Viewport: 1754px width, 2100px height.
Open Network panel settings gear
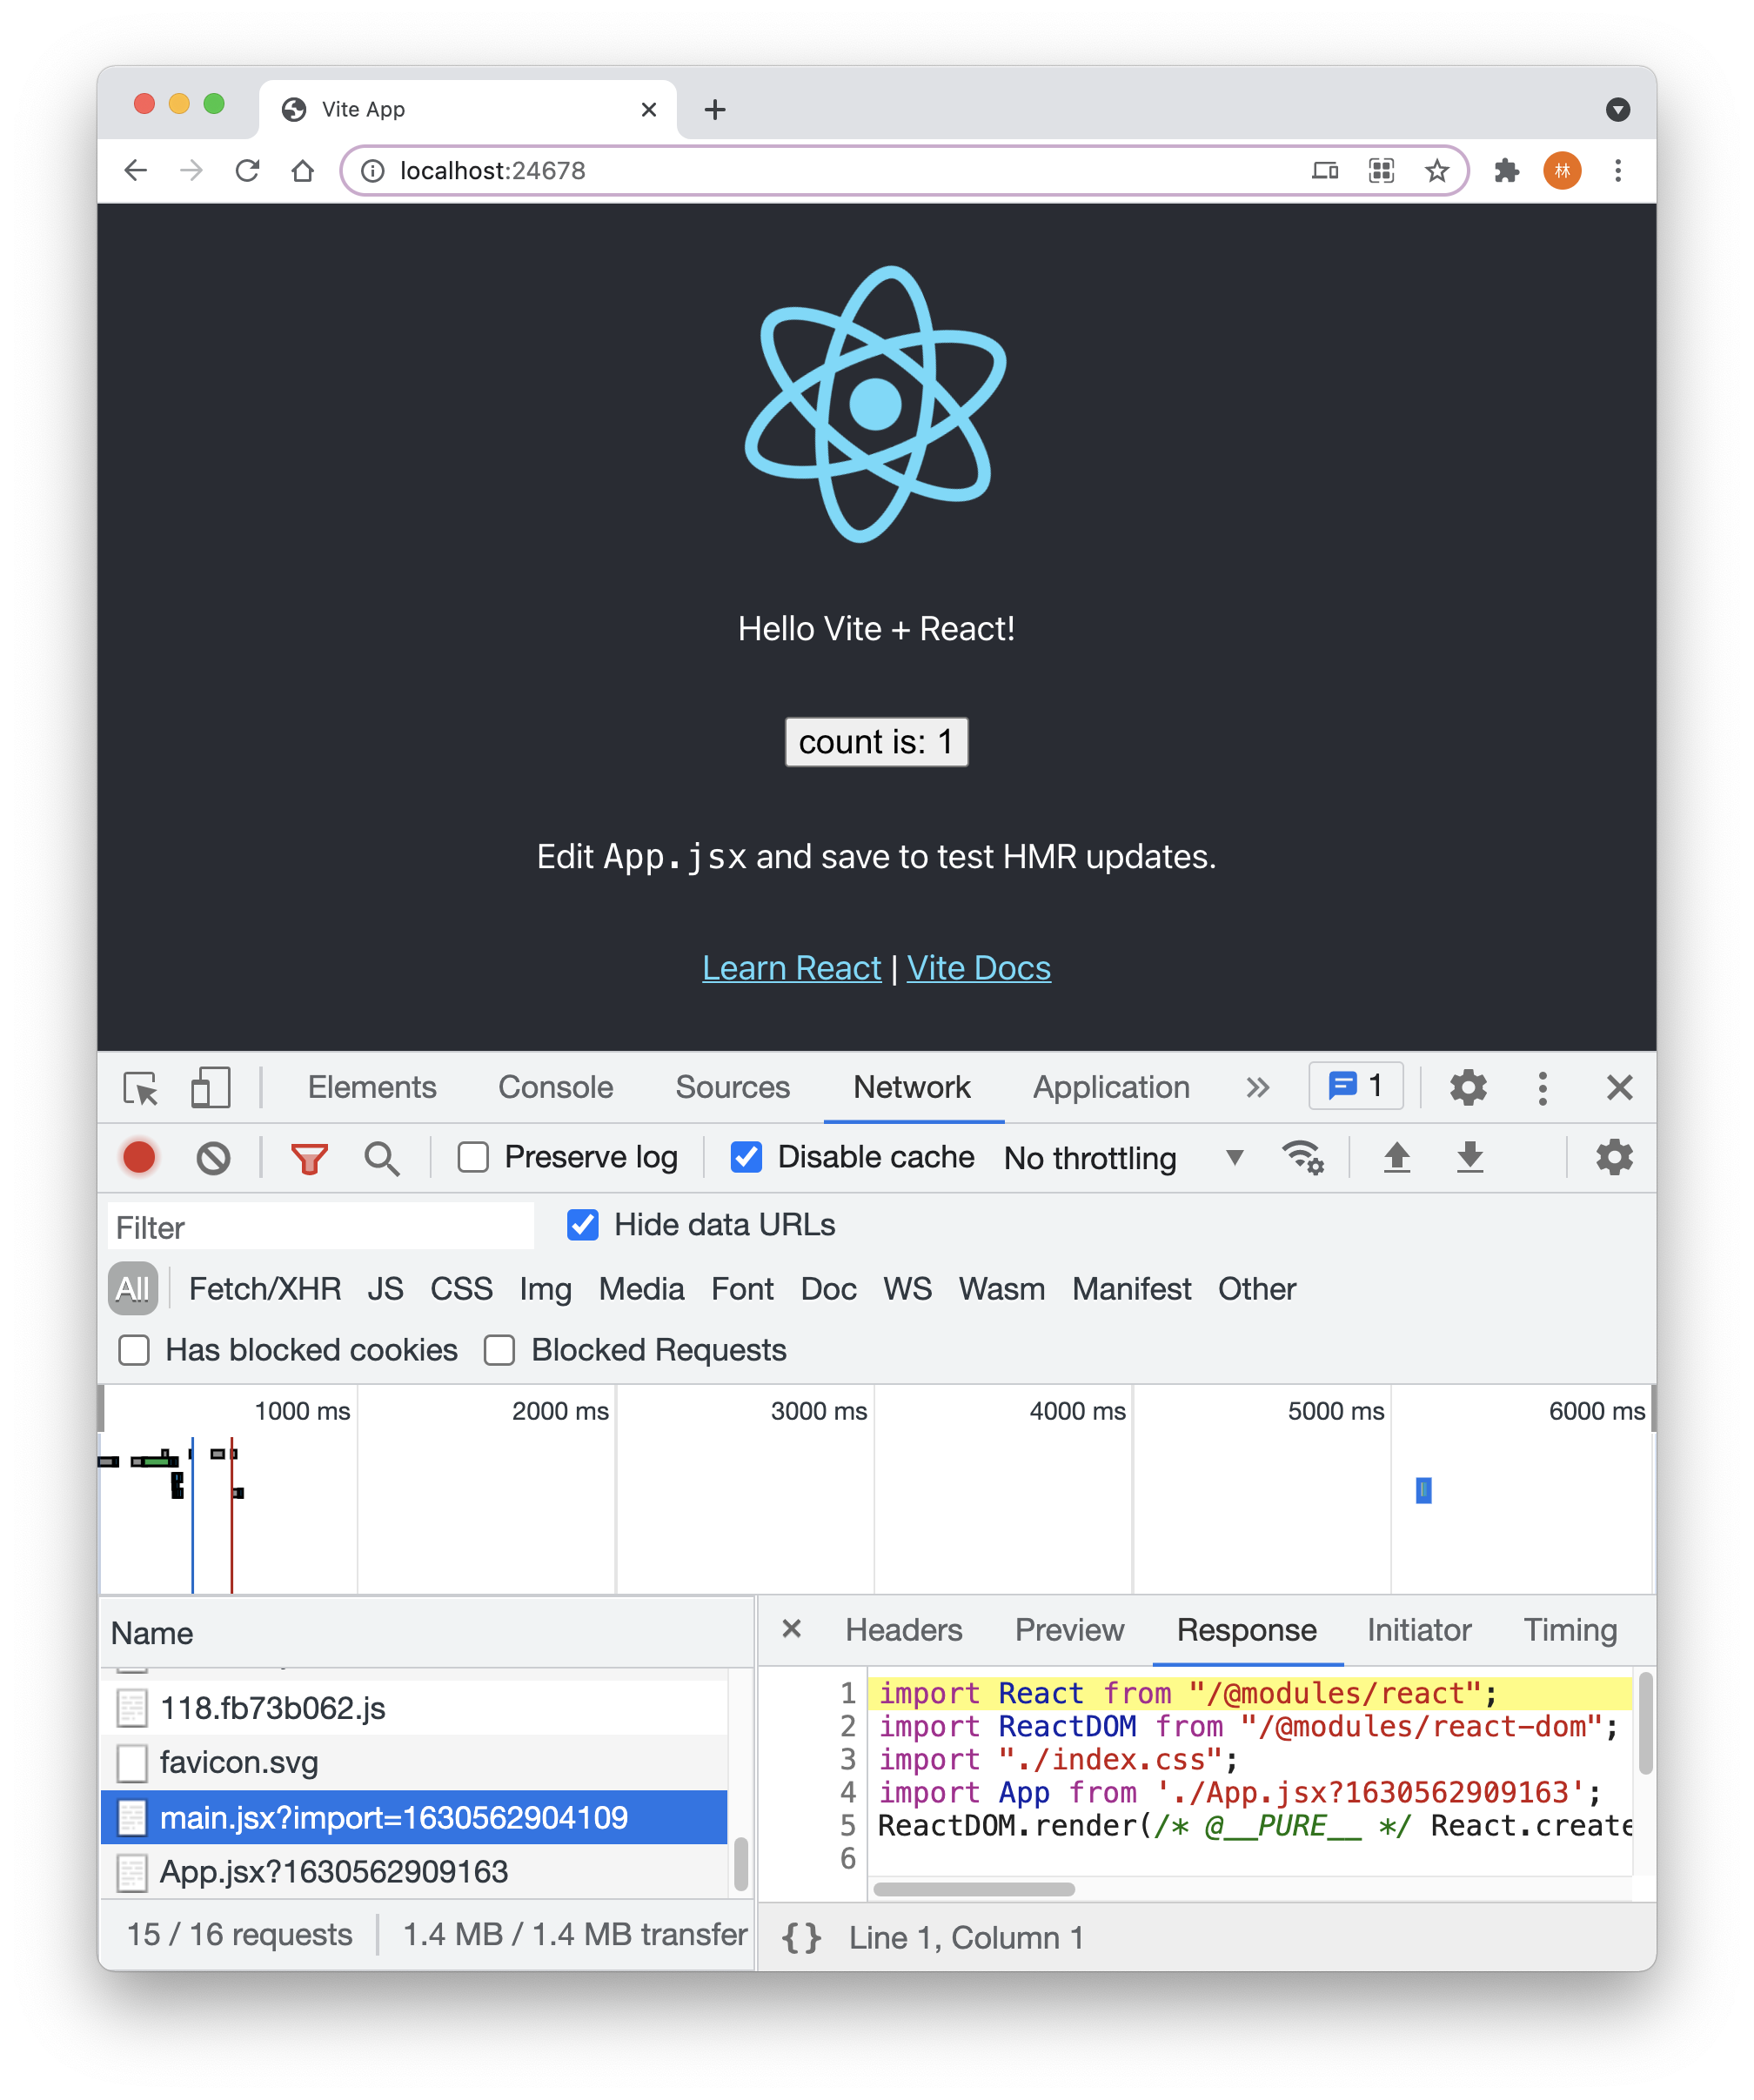(x=1614, y=1158)
